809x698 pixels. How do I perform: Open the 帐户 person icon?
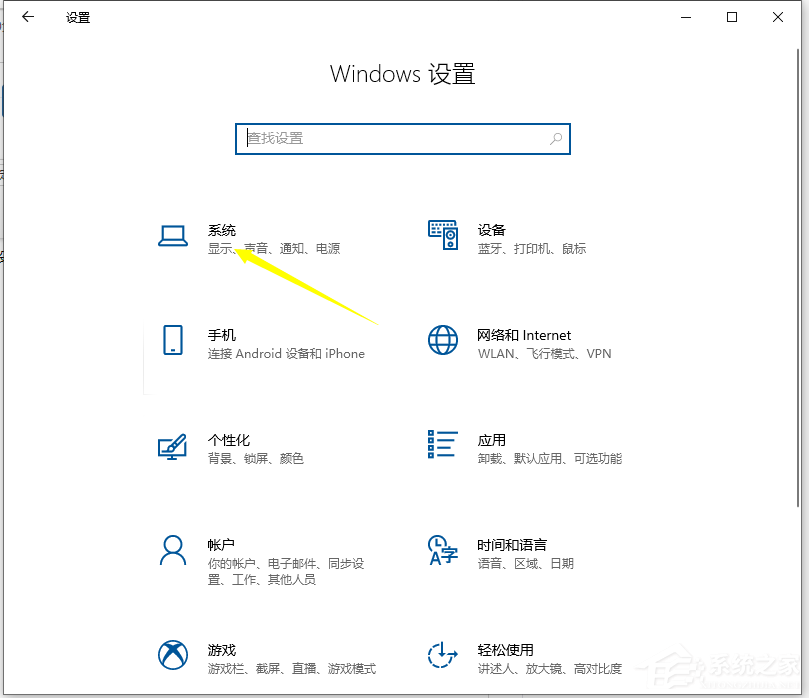(x=173, y=550)
